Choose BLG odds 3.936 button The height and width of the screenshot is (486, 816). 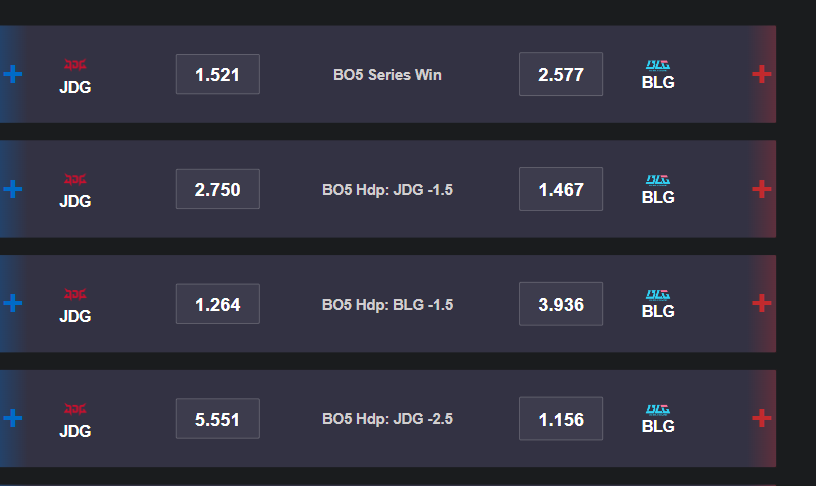(x=561, y=304)
